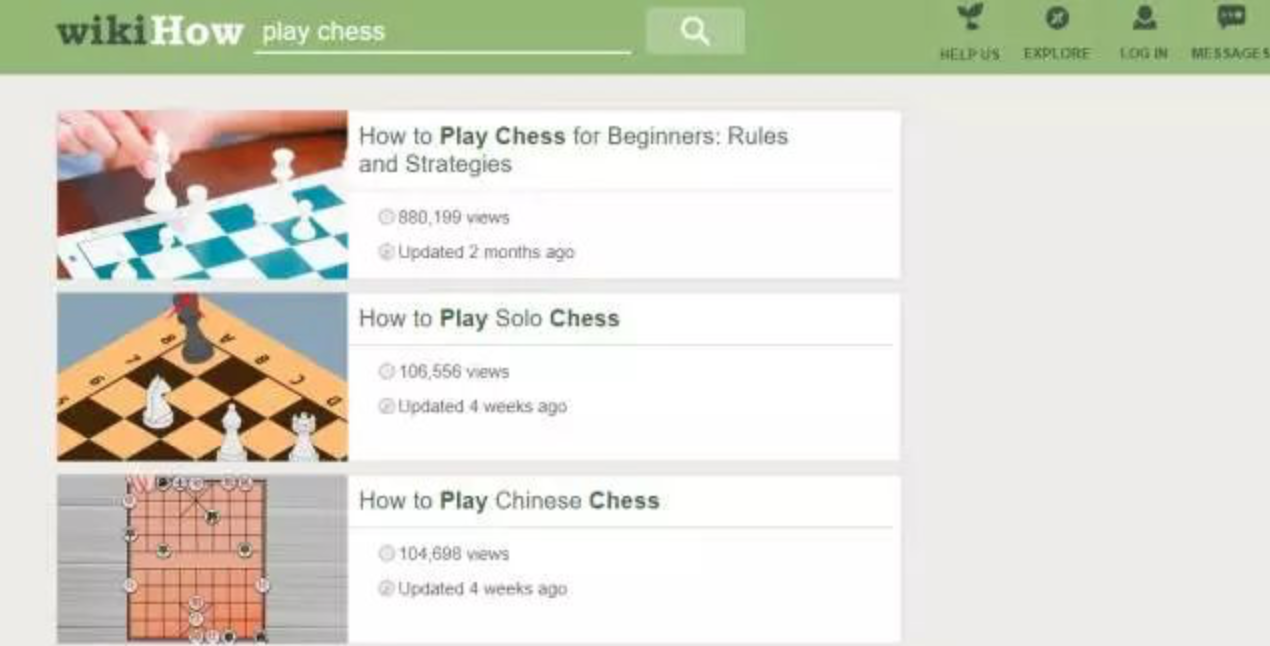Click the Solo Chess orange board thumbnail
The height and width of the screenshot is (646, 1270).
pos(202,377)
